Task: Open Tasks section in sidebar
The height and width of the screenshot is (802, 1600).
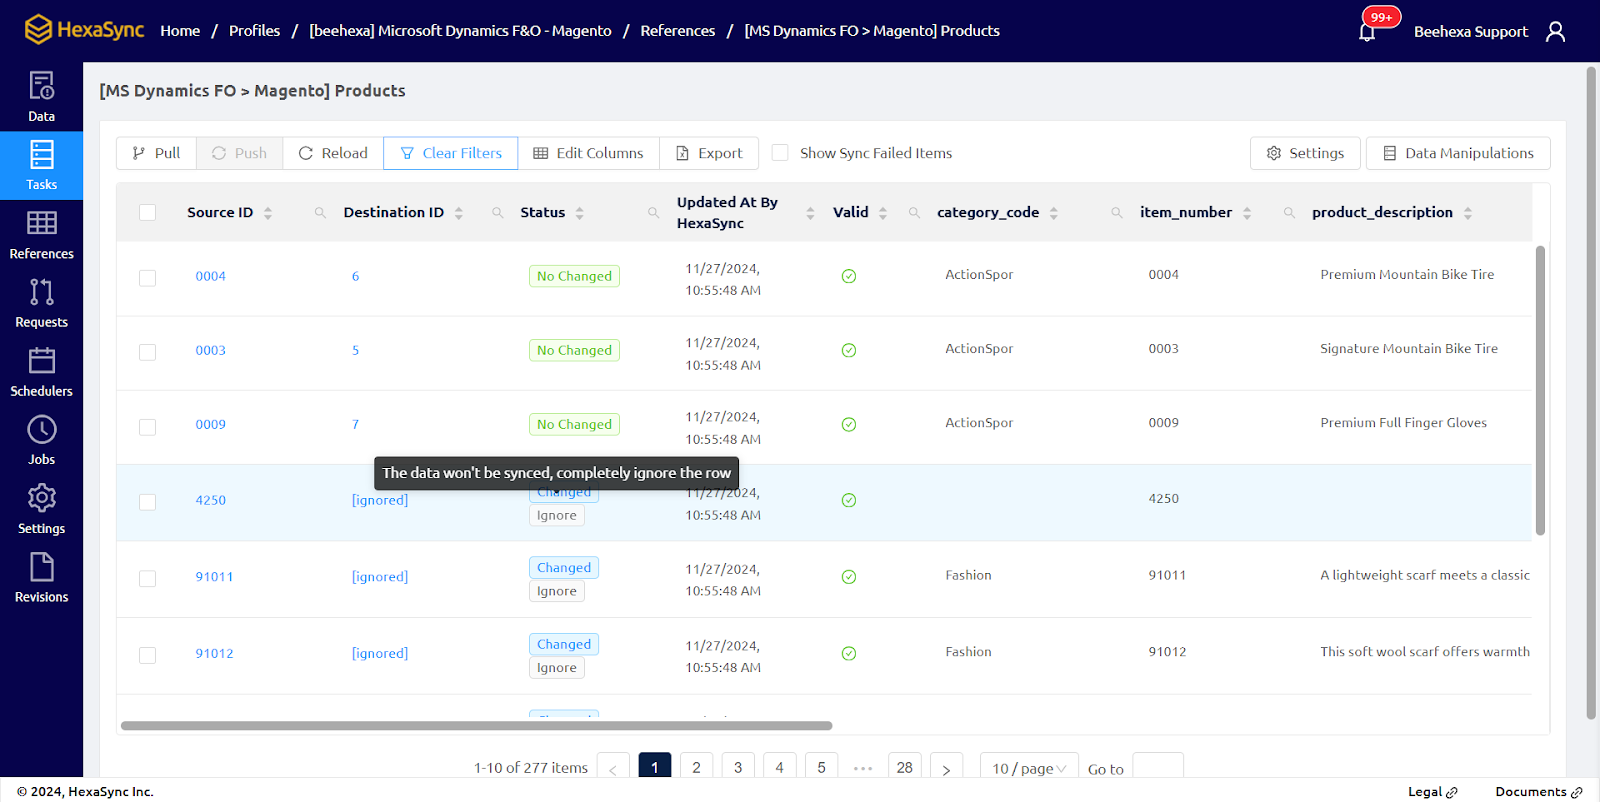Action: pos(41,166)
